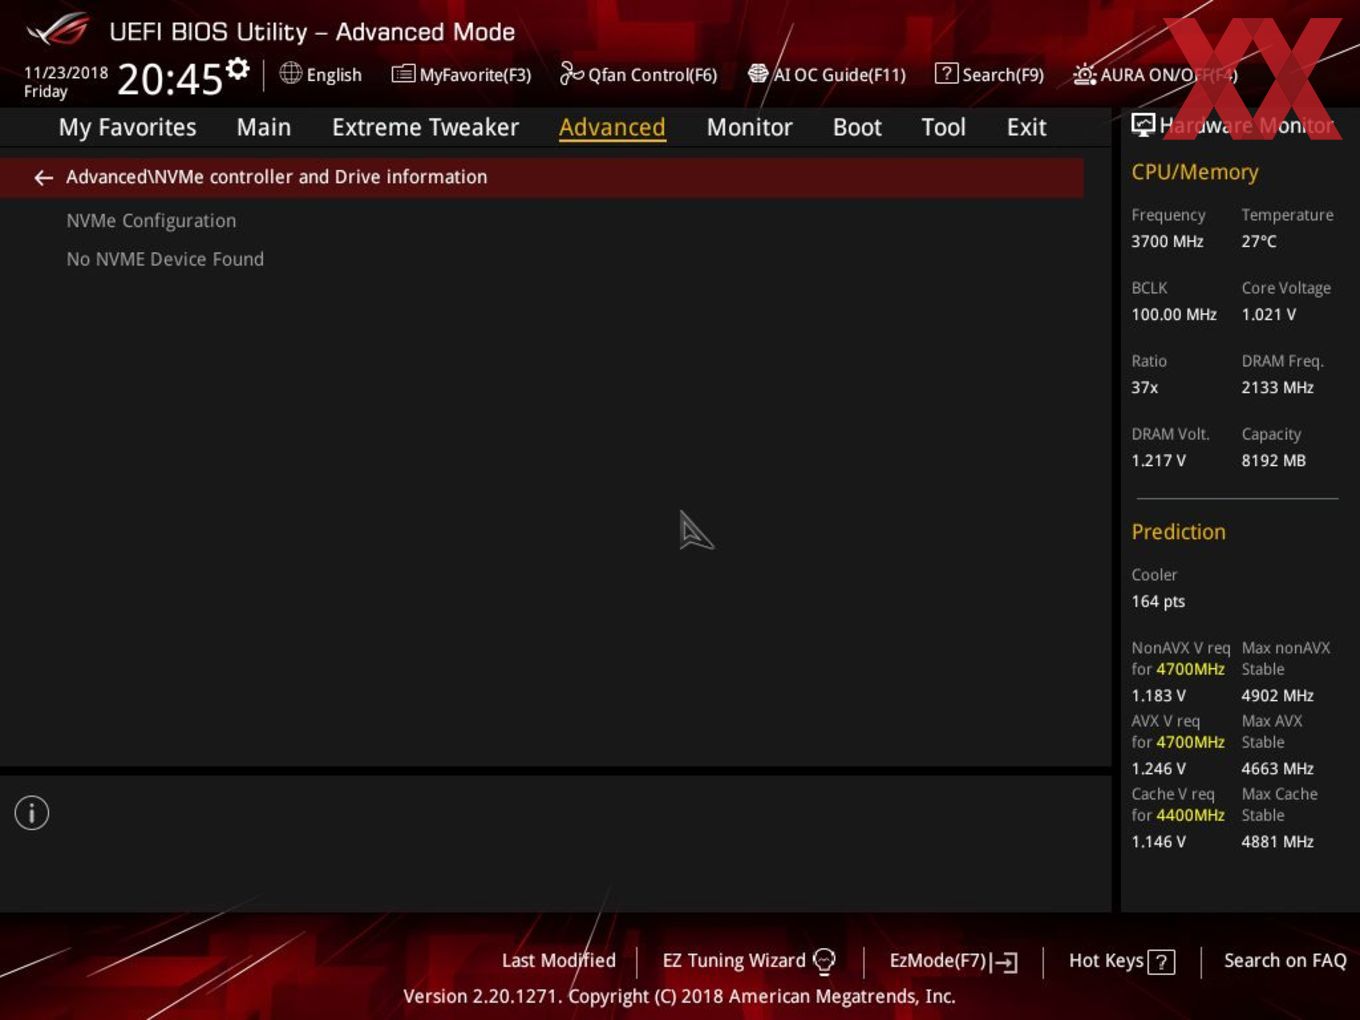This screenshot has height=1020, width=1360.
Task: Click the back arrow beside Advanced\NVMe path
Action: [43, 178]
